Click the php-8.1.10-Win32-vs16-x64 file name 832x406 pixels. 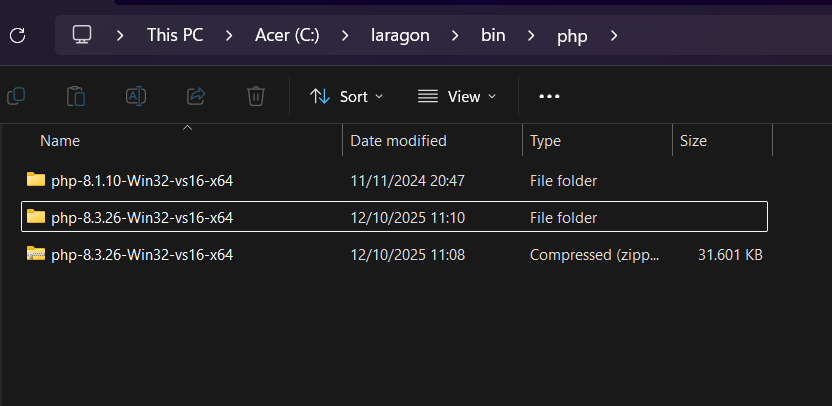pyautogui.click(x=142, y=181)
